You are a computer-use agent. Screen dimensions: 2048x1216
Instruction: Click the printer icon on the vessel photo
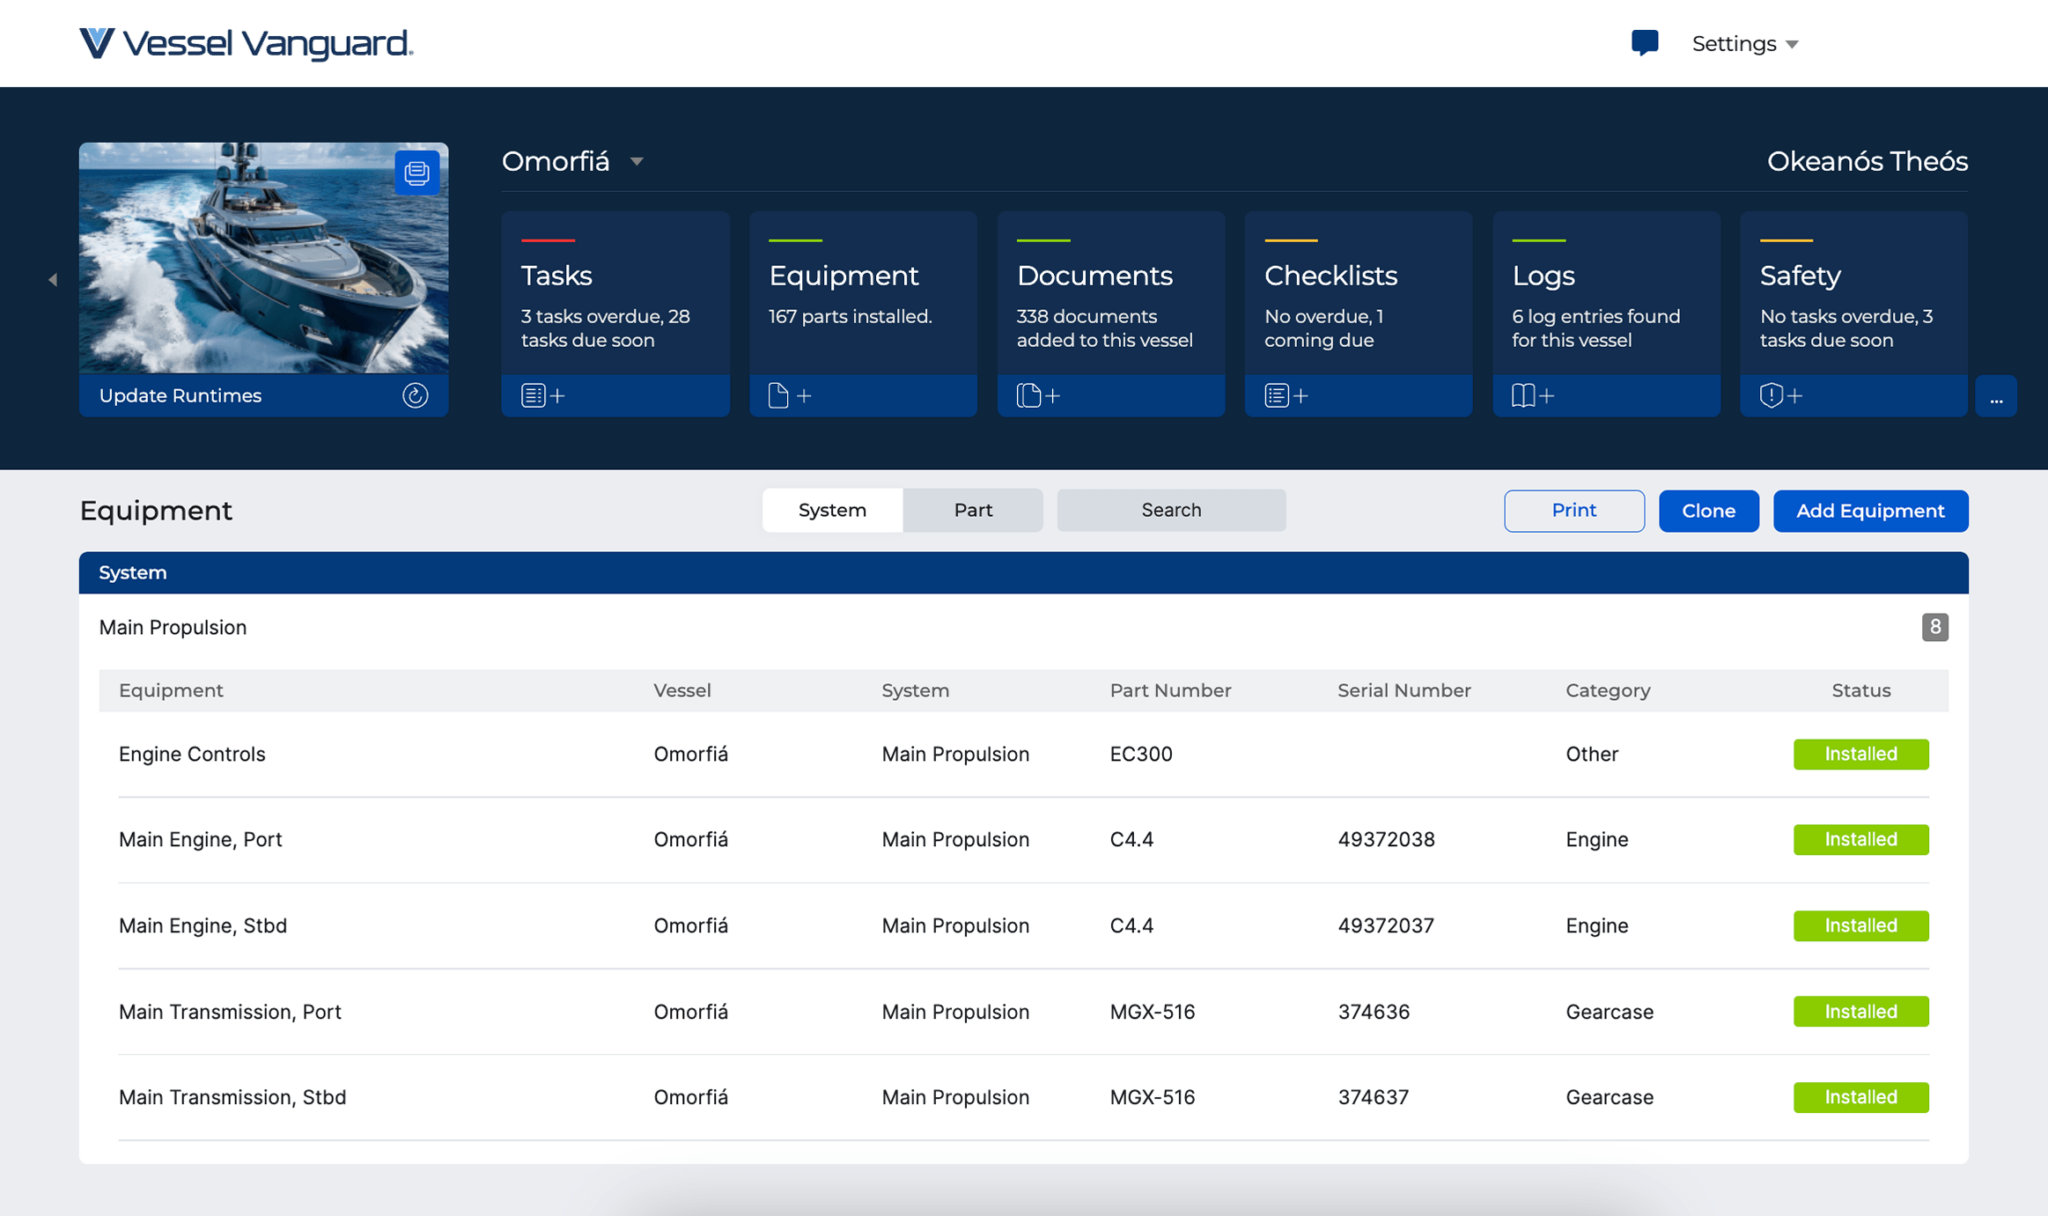(416, 172)
